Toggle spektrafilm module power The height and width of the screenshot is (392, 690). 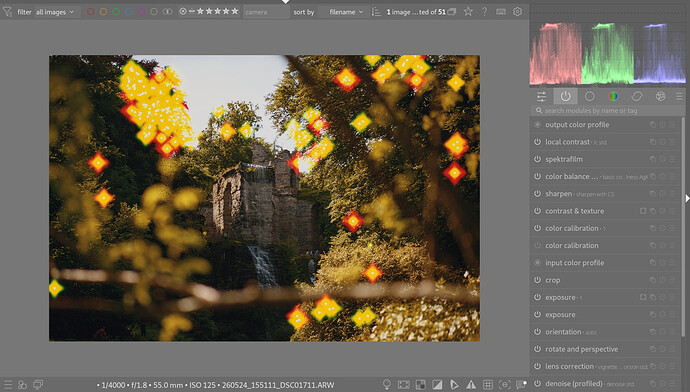tap(537, 159)
